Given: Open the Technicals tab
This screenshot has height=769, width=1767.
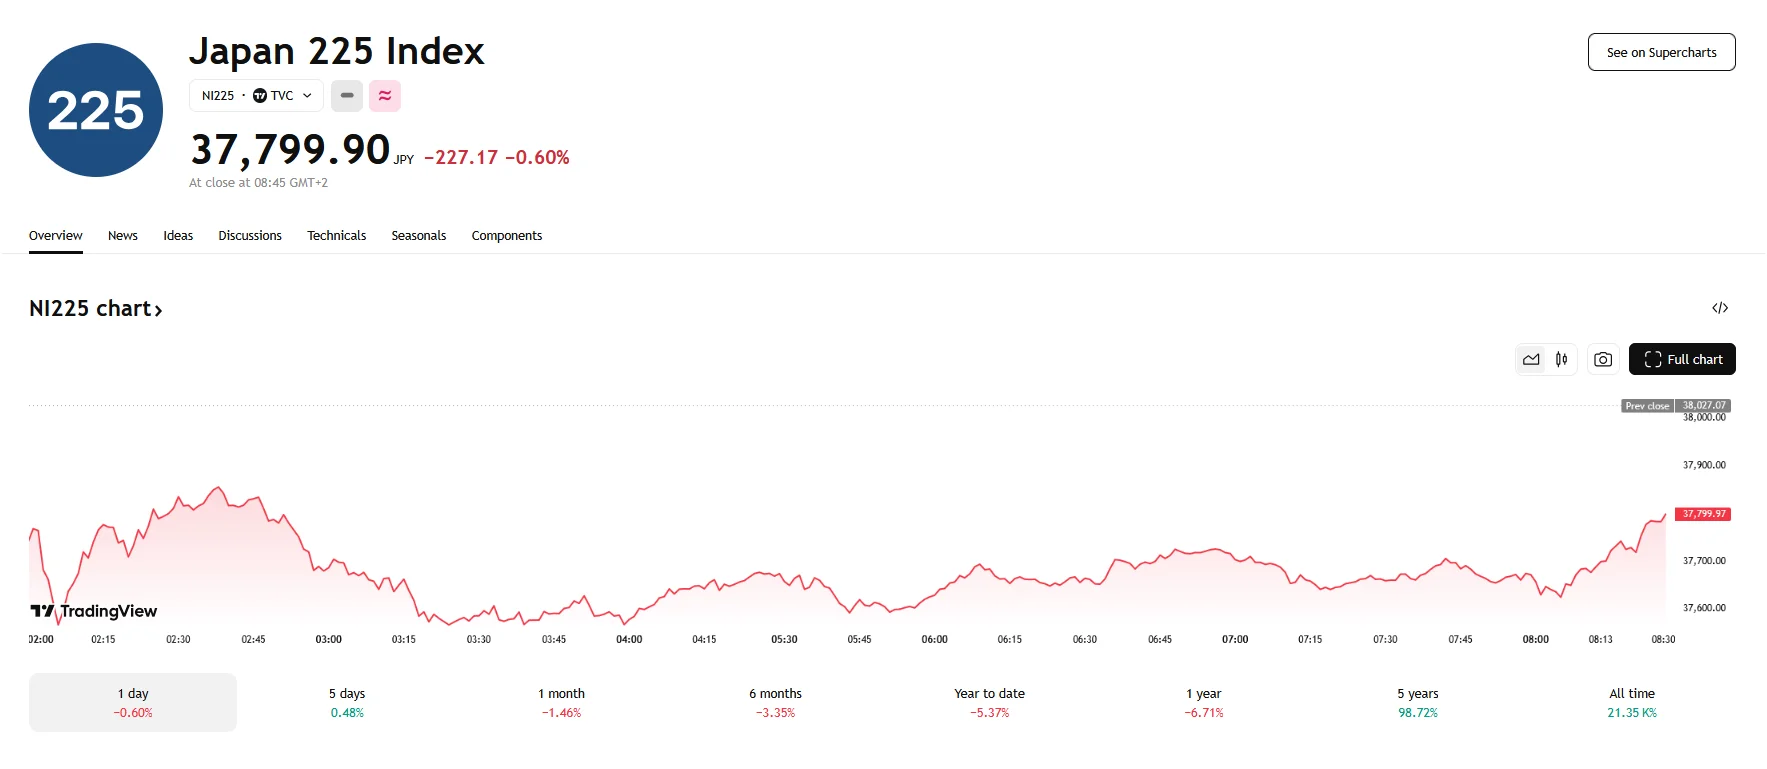Looking at the screenshot, I should click(x=336, y=236).
